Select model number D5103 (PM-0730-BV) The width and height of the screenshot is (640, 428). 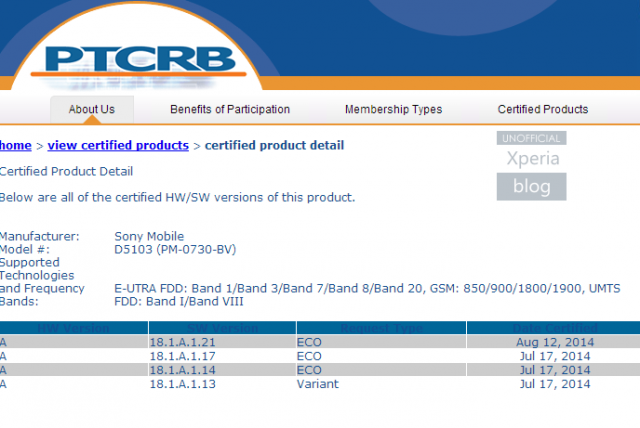pyautogui.click(x=175, y=249)
